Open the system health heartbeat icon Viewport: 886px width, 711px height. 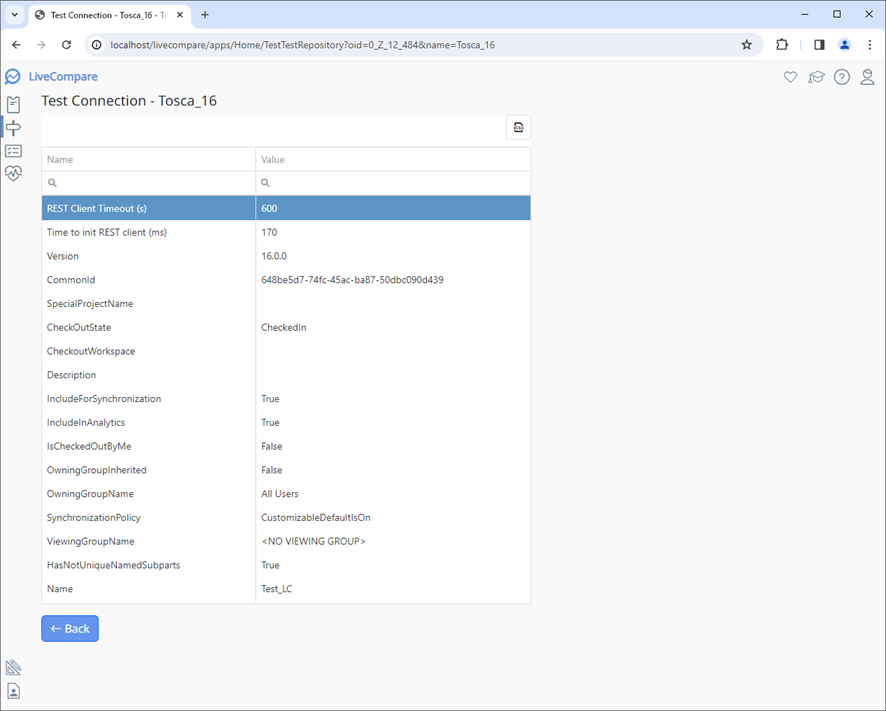pyautogui.click(x=13, y=173)
